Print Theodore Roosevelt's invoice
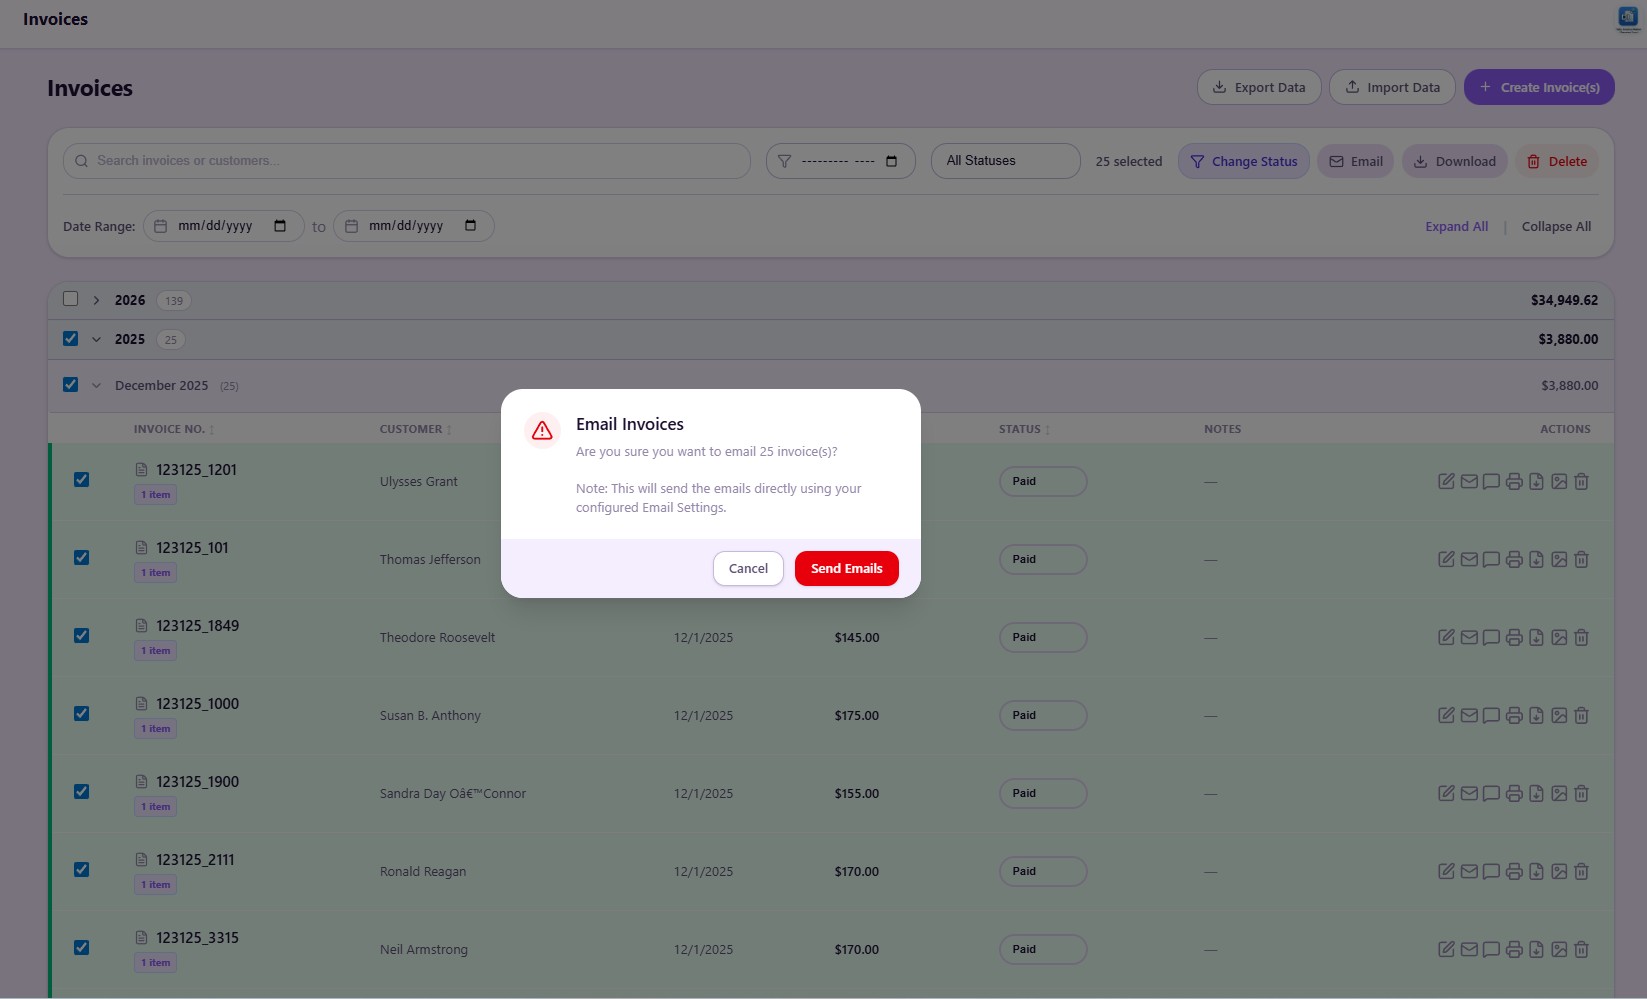The height and width of the screenshot is (999, 1647). click(x=1514, y=637)
